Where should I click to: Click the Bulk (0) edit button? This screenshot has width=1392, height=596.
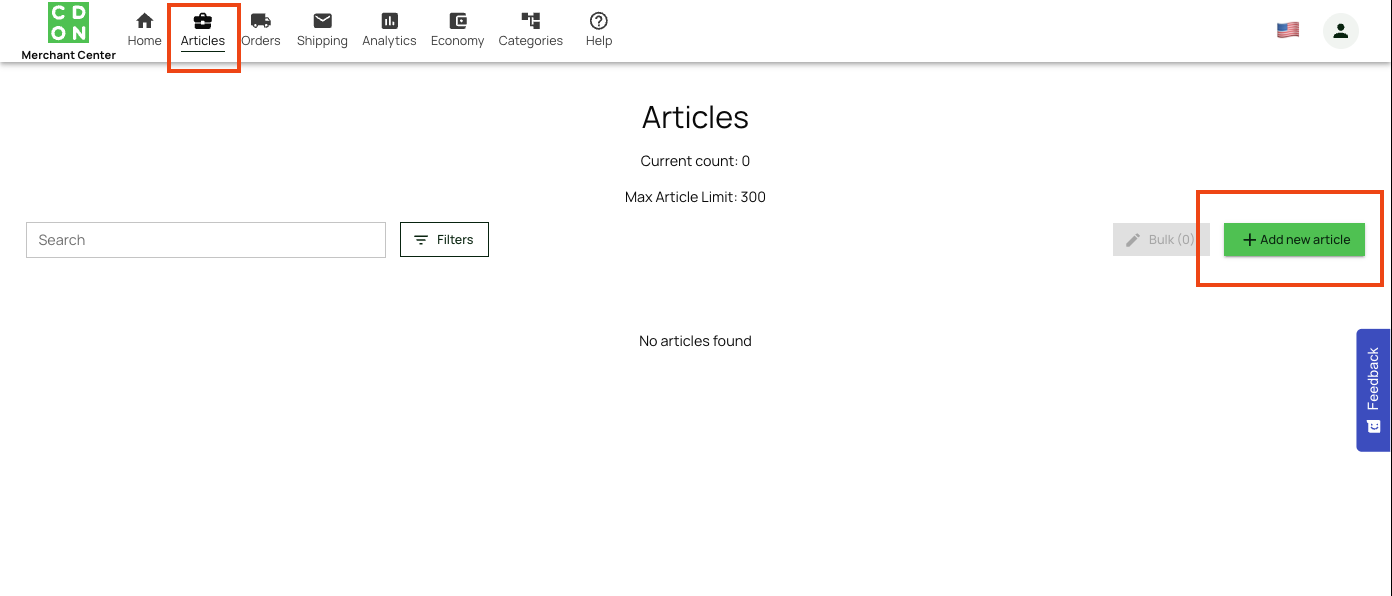click(1161, 240)
